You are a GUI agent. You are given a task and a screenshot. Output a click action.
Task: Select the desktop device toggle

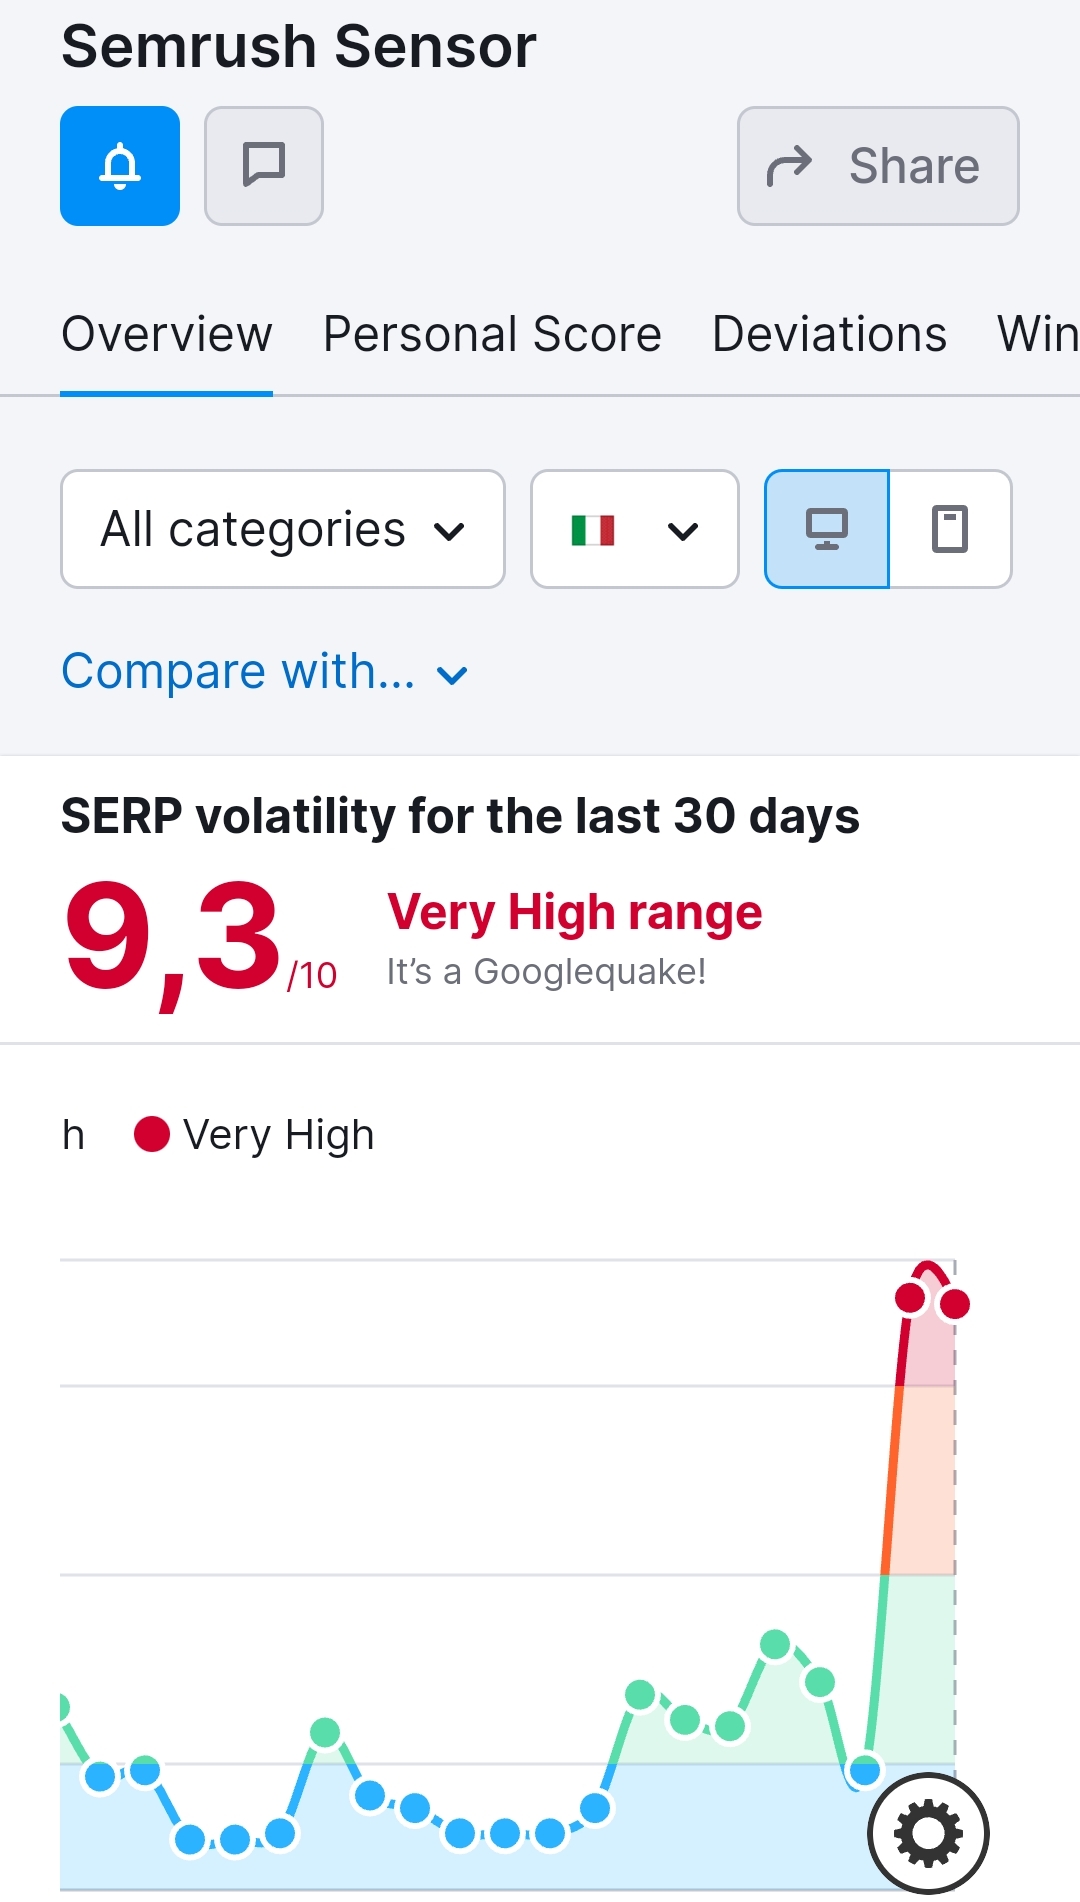click(827, 529)
